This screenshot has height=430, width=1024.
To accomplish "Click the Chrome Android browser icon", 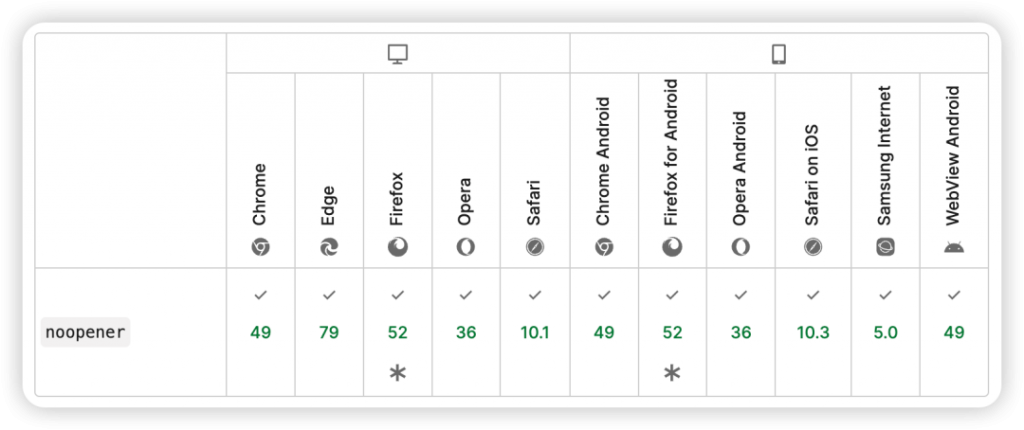I will (604, 247).
